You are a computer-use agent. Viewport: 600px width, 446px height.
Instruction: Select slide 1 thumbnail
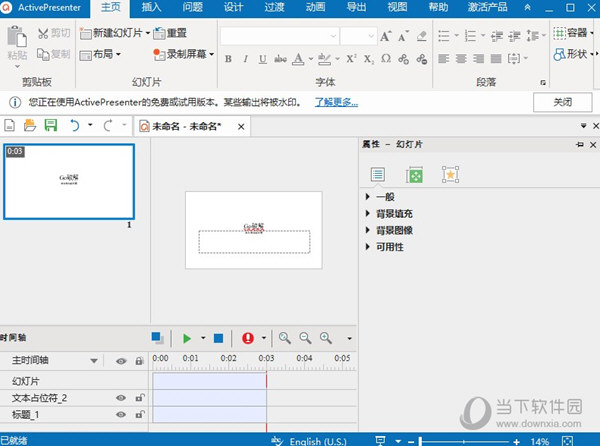click(69, 181)
